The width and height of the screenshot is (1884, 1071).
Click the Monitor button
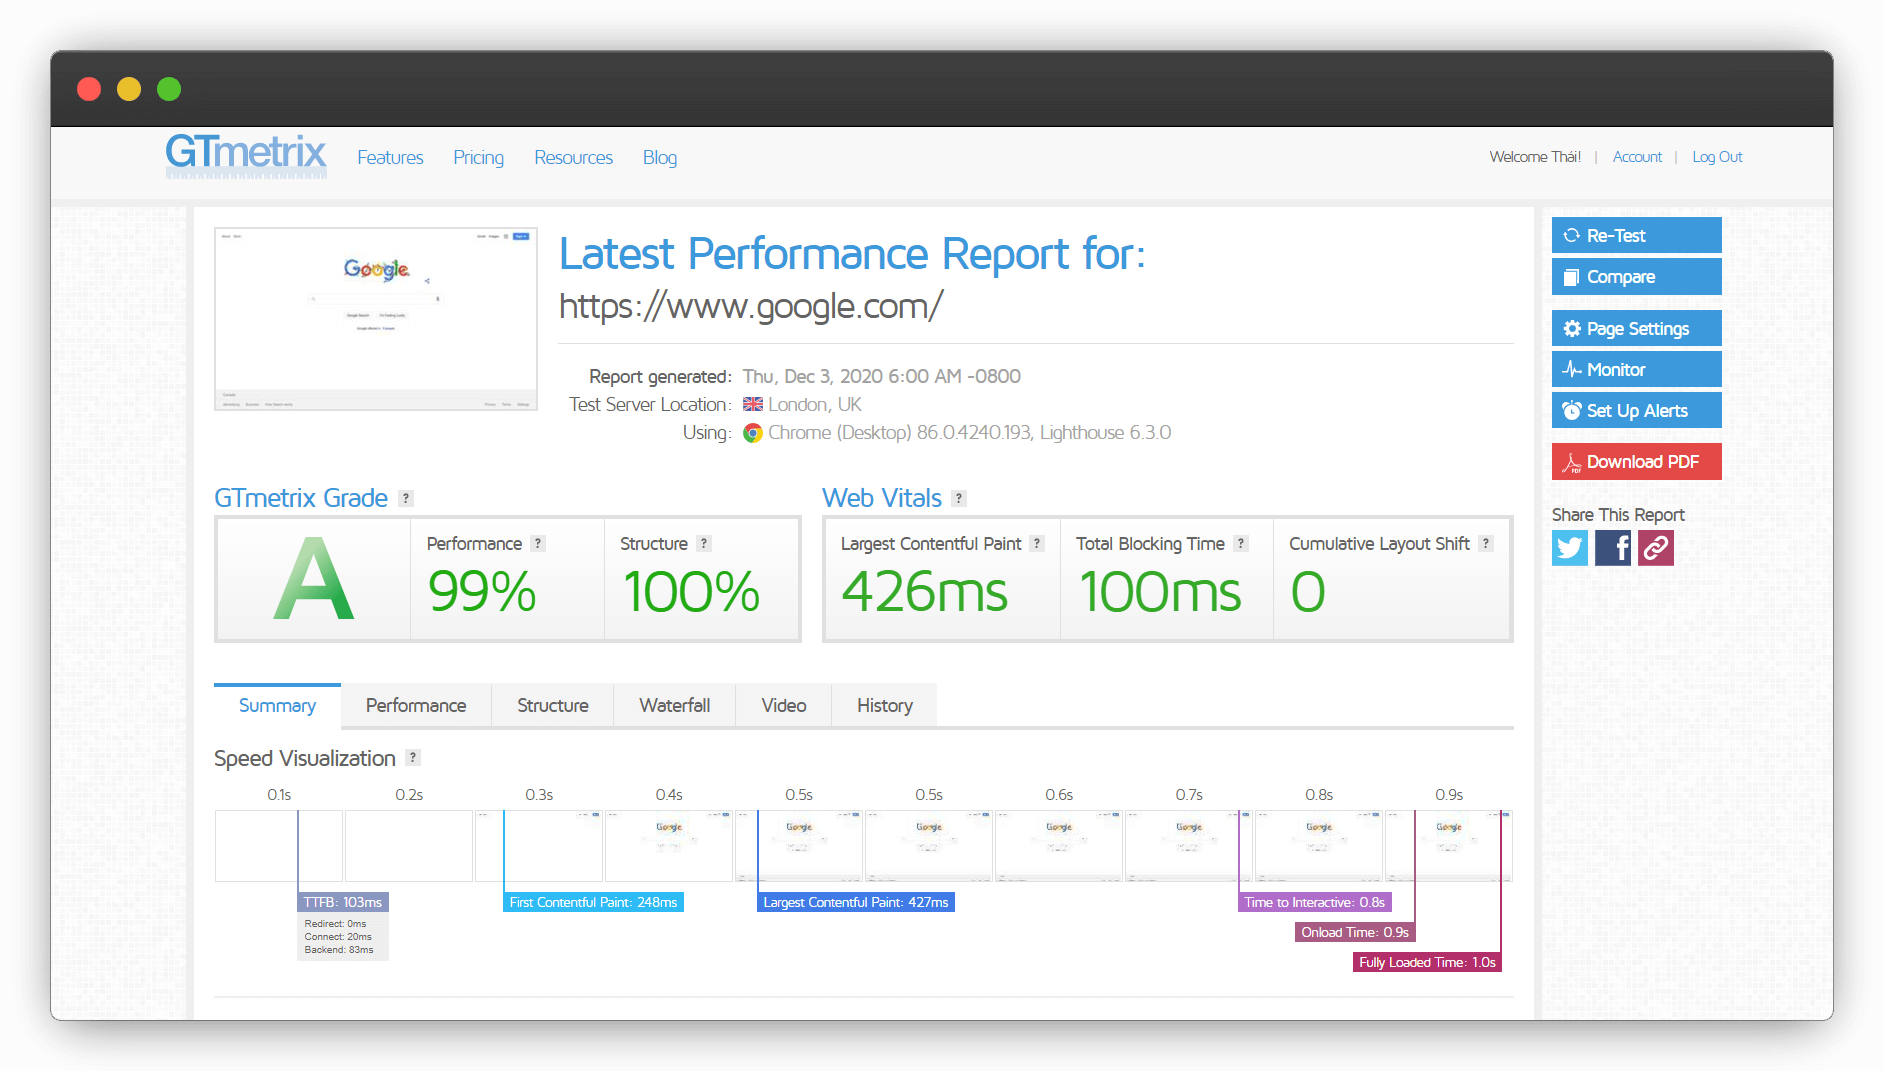[x=1636, y=370]
